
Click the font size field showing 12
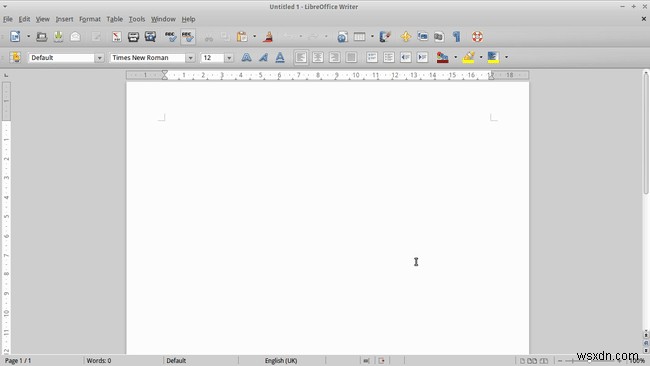[212, 58]
